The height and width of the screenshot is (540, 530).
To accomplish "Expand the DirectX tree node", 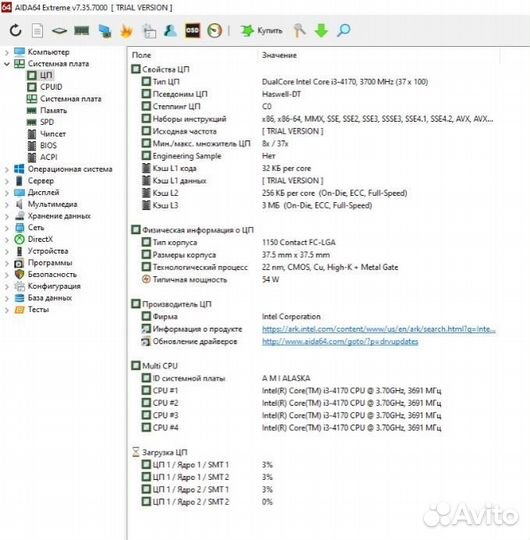I will pyautogui.click(x=7, y=240).
